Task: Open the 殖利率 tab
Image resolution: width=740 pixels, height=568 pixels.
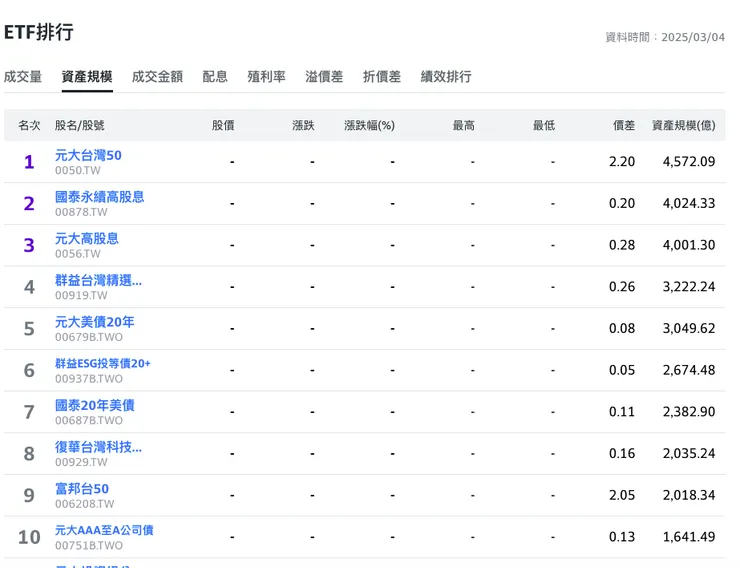Action: (266, 76)
